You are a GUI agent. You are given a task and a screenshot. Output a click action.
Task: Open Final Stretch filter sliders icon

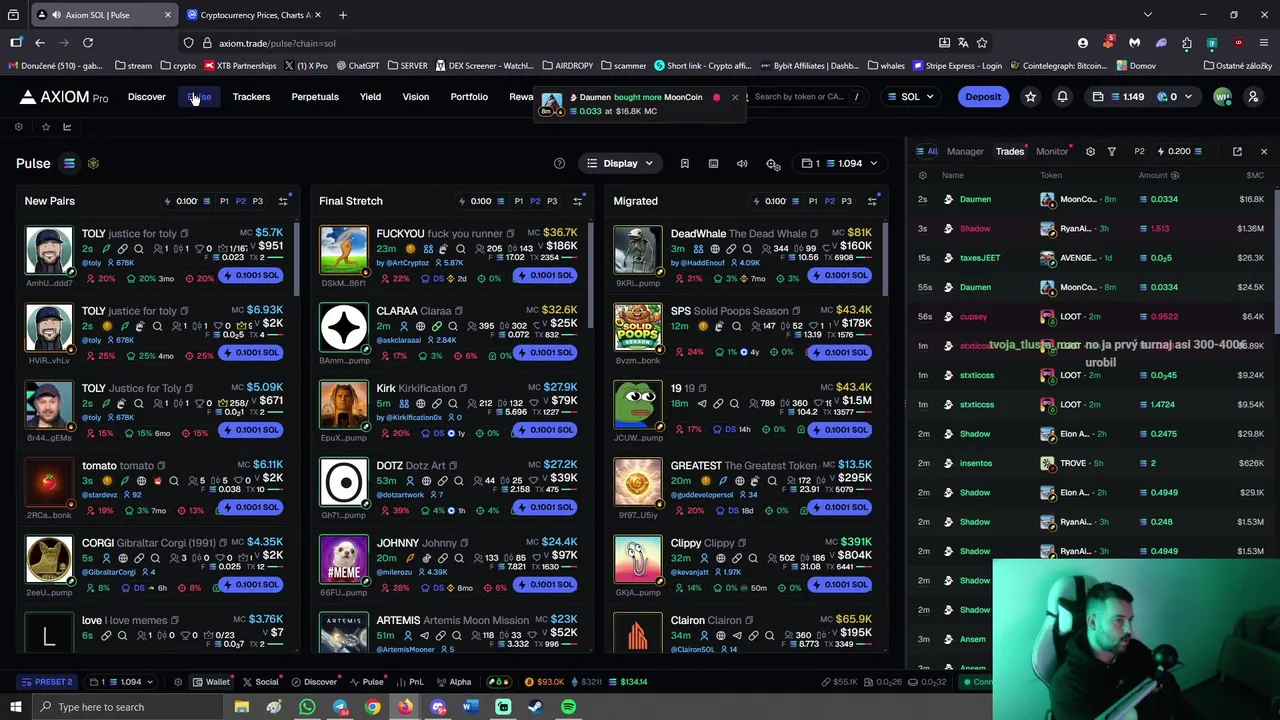coord(577,201)
